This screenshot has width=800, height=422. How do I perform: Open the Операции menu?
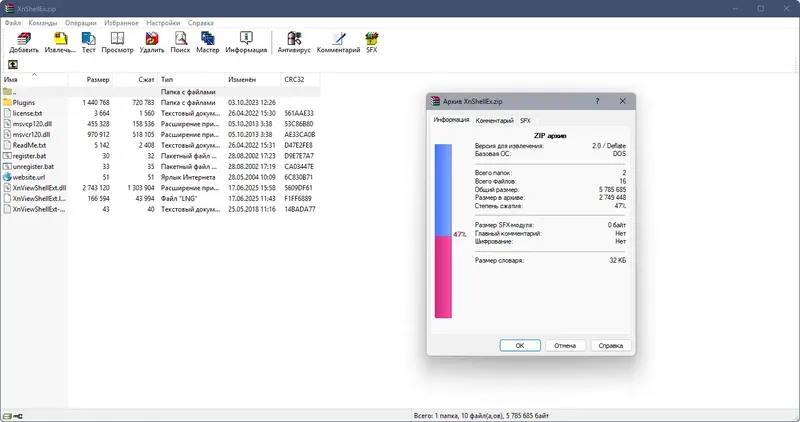point(81,23)
